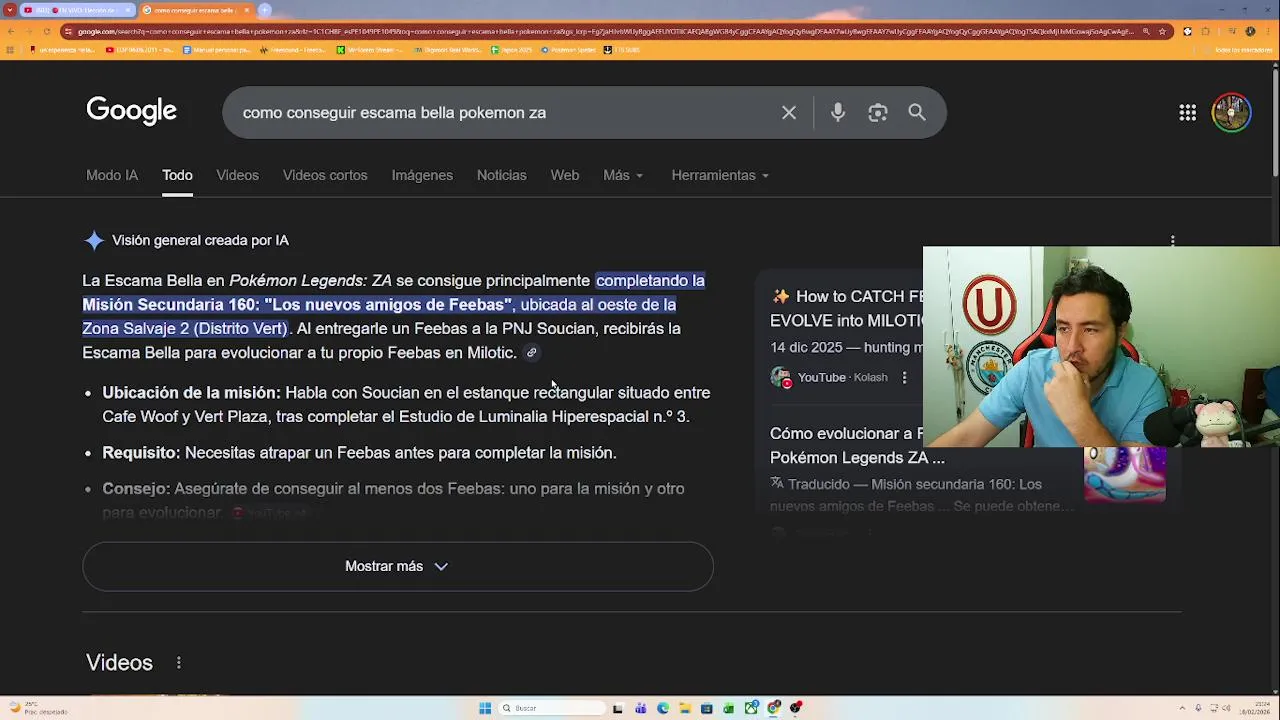
Task: Open the volume control in the system tray
Action: tap(1225, 708)
